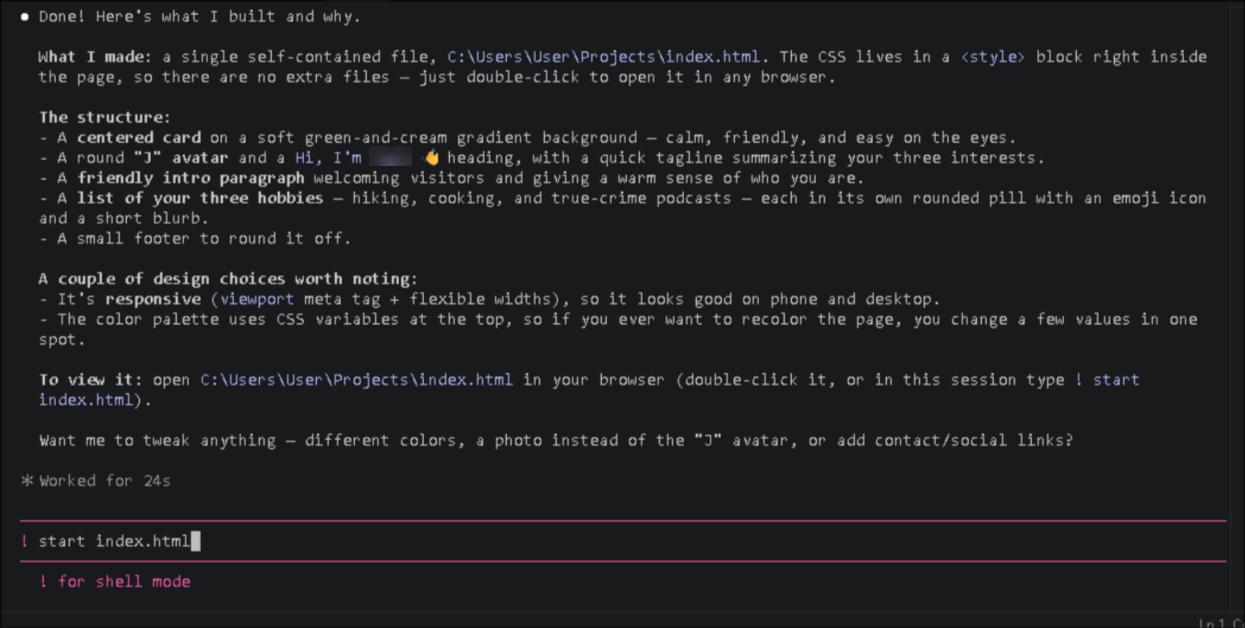Click 'A couple of design choices worth noting:' heading
Image resolution: width=1245 pixels, height=628 pixels.
tap(229, 279)
